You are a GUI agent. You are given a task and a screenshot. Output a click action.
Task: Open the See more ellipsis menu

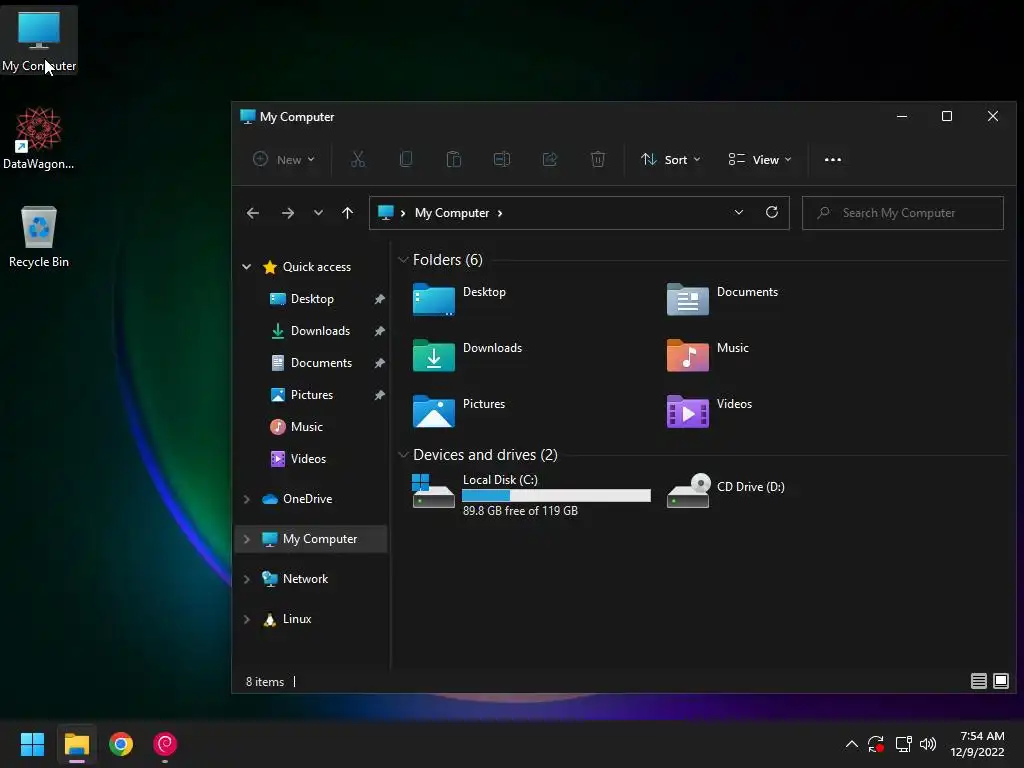point(833,159)
